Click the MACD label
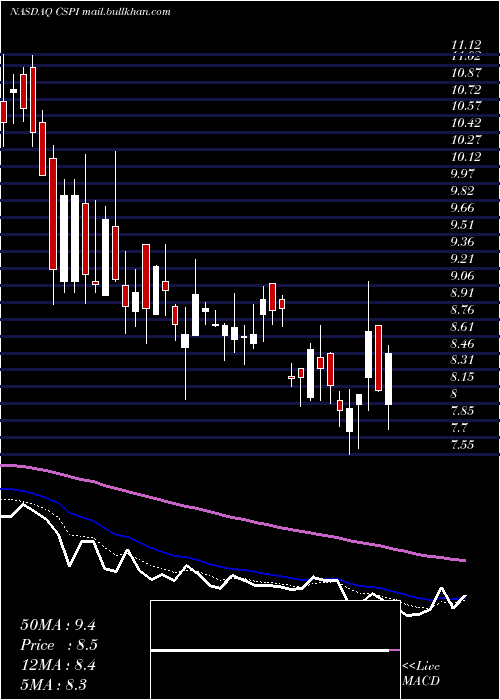500x700 pixels. (x=421, y=681)
